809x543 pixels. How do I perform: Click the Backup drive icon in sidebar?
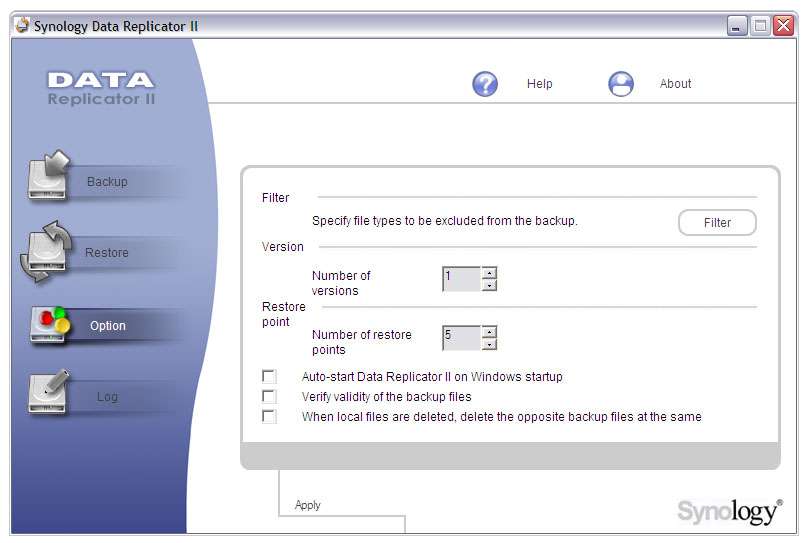[x=48, y=176]
